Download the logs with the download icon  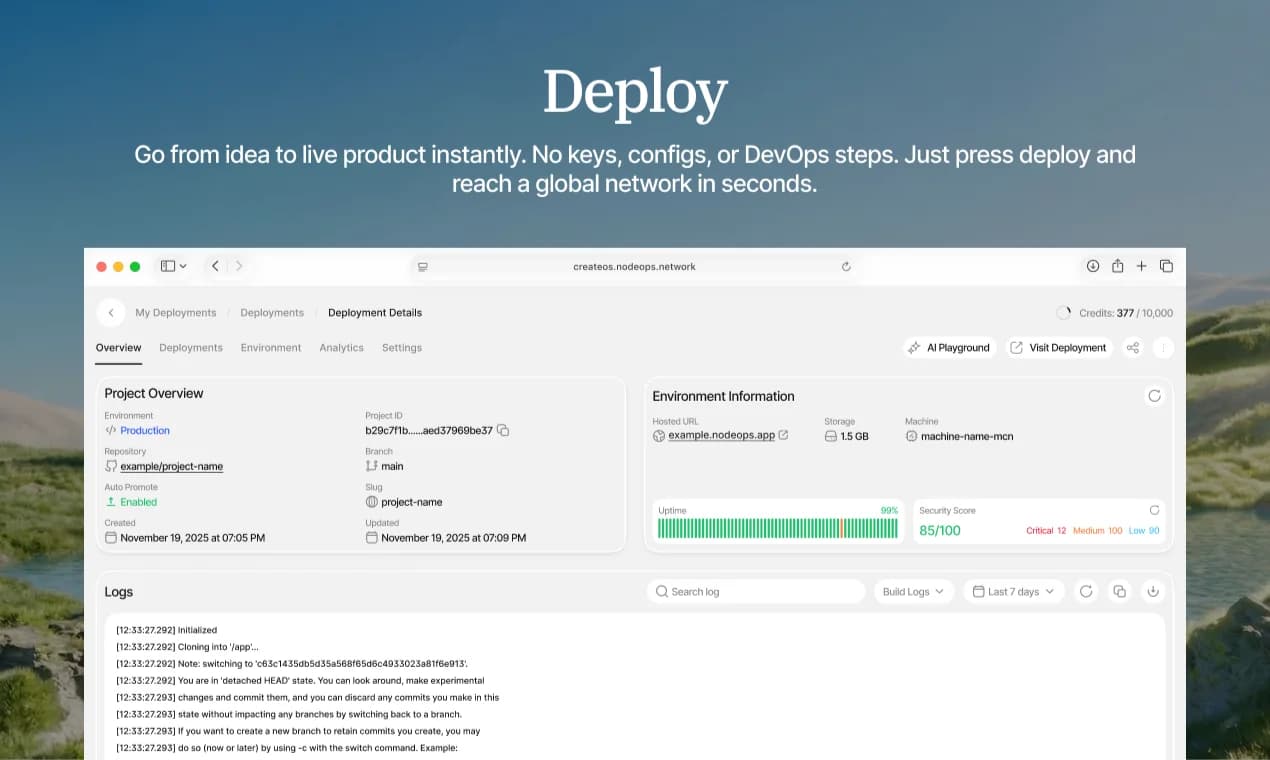click(x=1153, y=591)
